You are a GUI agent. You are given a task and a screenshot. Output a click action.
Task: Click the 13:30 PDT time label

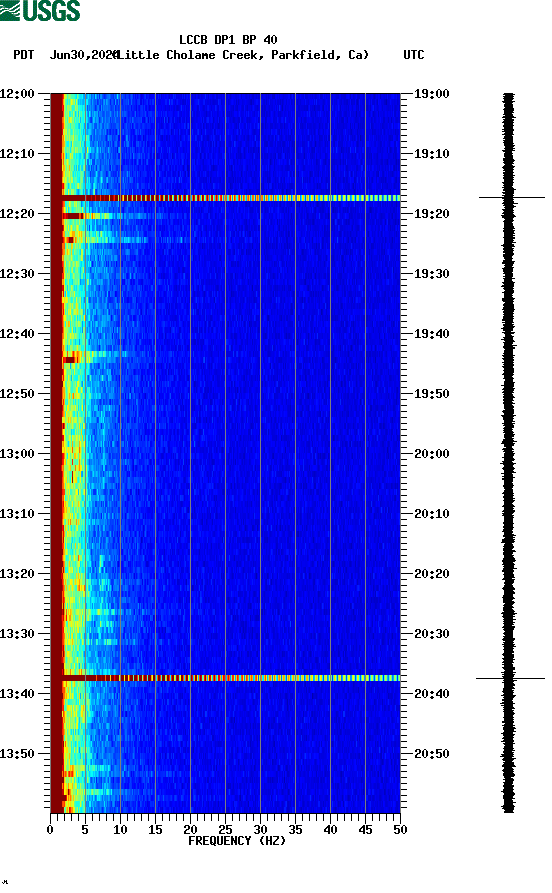(17, 634)
